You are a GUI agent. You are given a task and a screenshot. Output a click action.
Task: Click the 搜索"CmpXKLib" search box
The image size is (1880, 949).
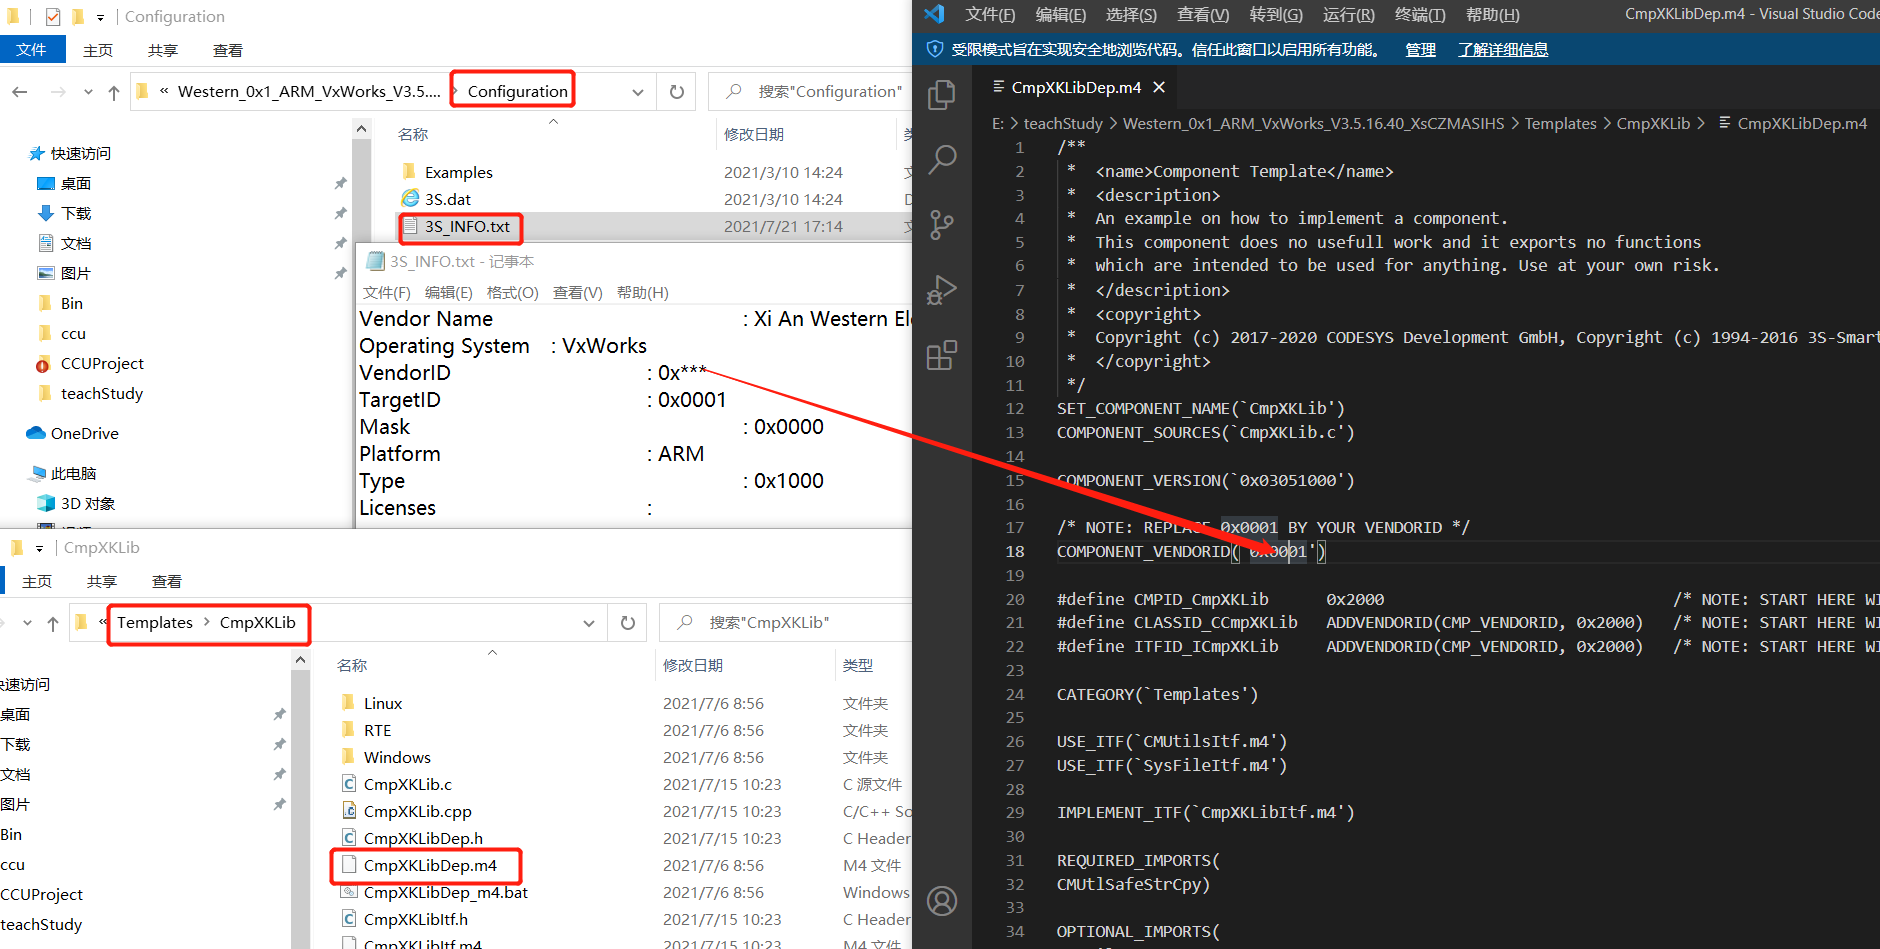[786, 623]
